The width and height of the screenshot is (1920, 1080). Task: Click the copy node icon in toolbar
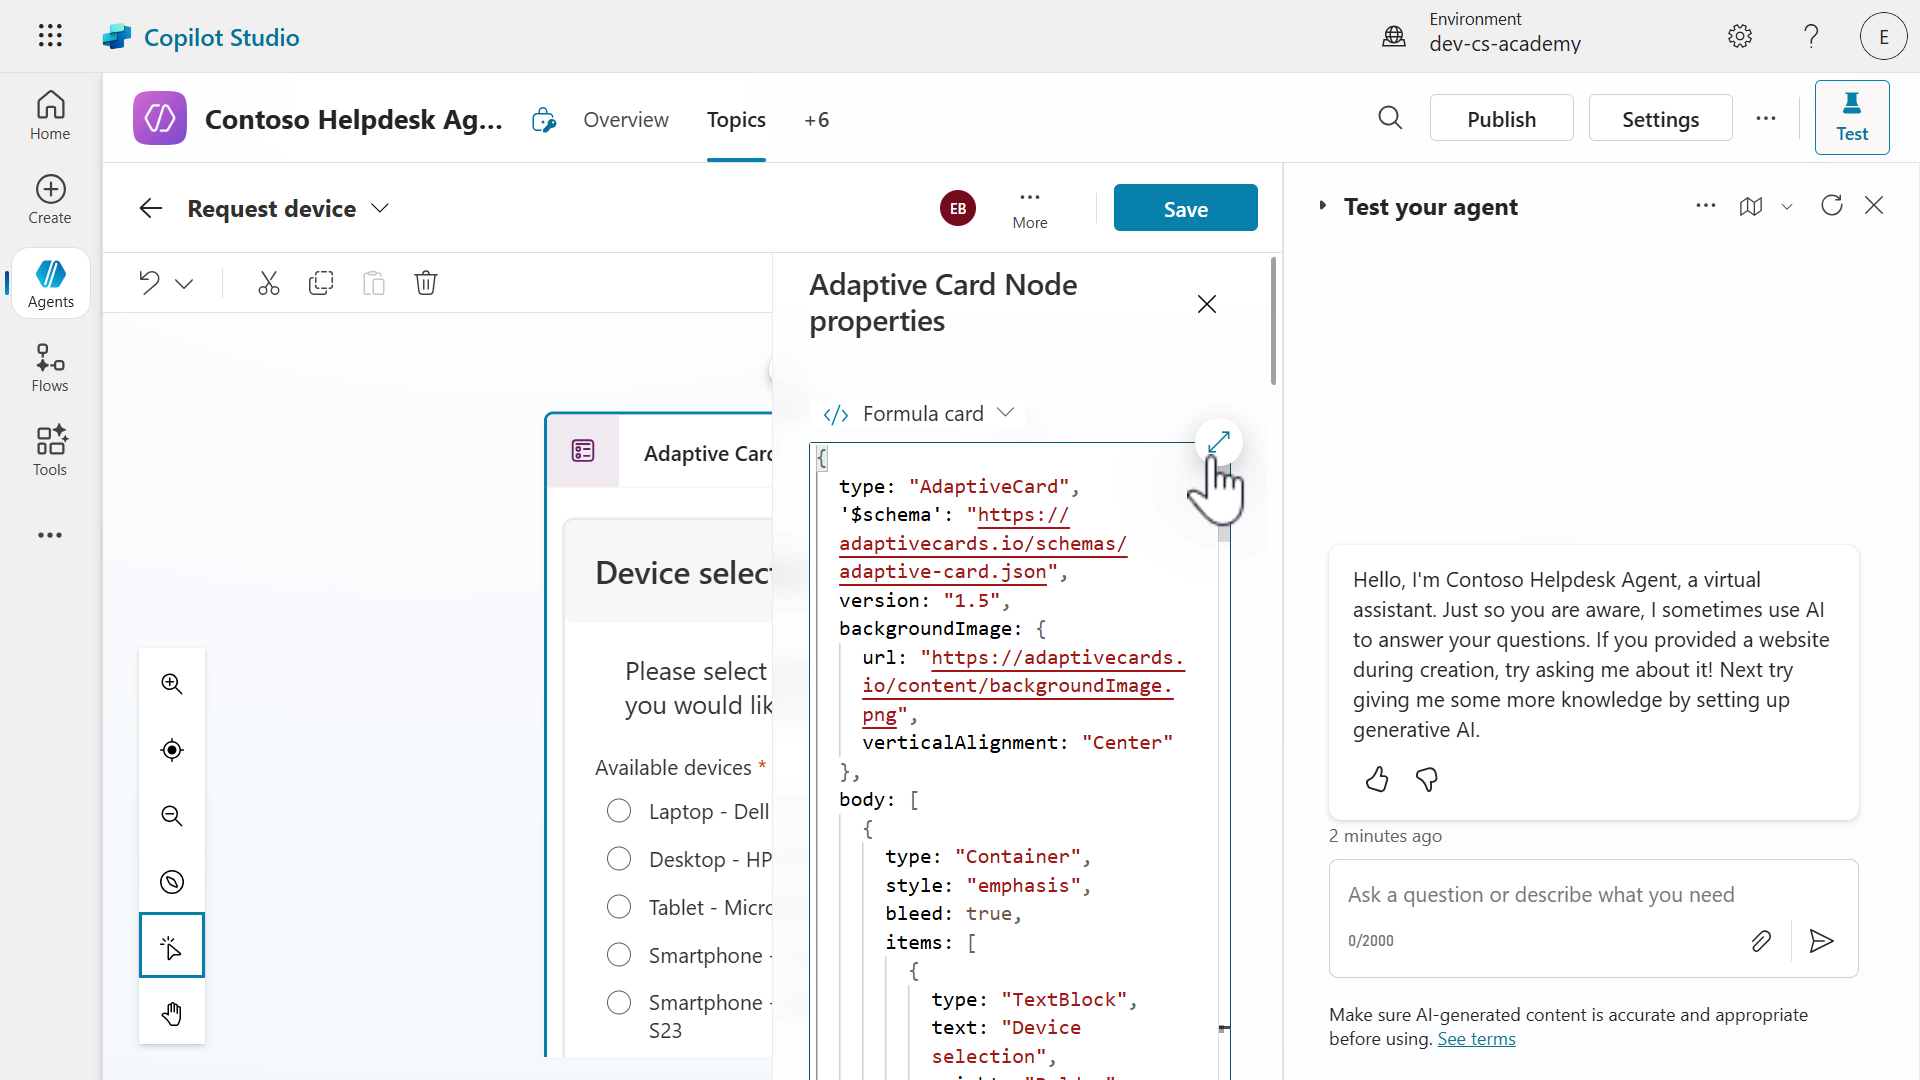321,283
